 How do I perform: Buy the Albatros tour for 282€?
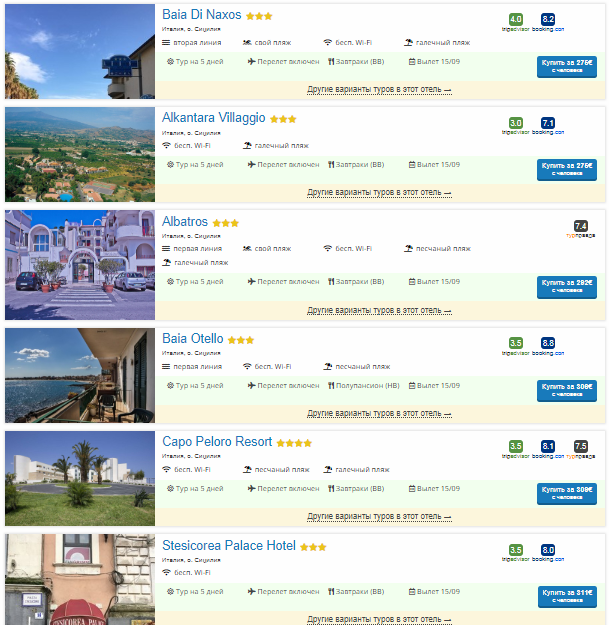pos(566,287)
